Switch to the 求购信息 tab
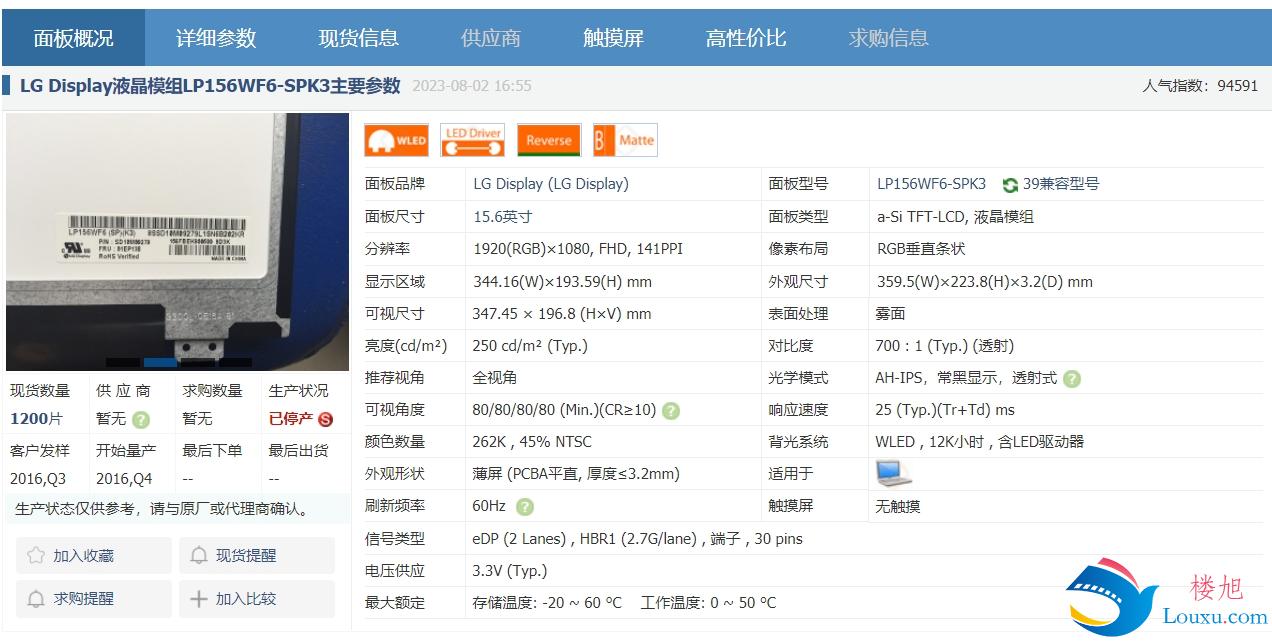 click(889, 38)
